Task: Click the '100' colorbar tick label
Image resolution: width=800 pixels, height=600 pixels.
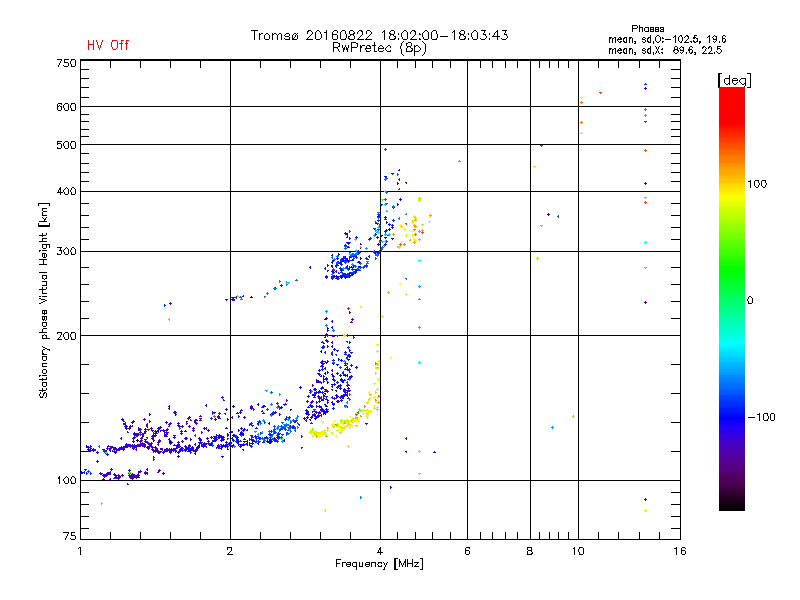Action: [757, 184]
